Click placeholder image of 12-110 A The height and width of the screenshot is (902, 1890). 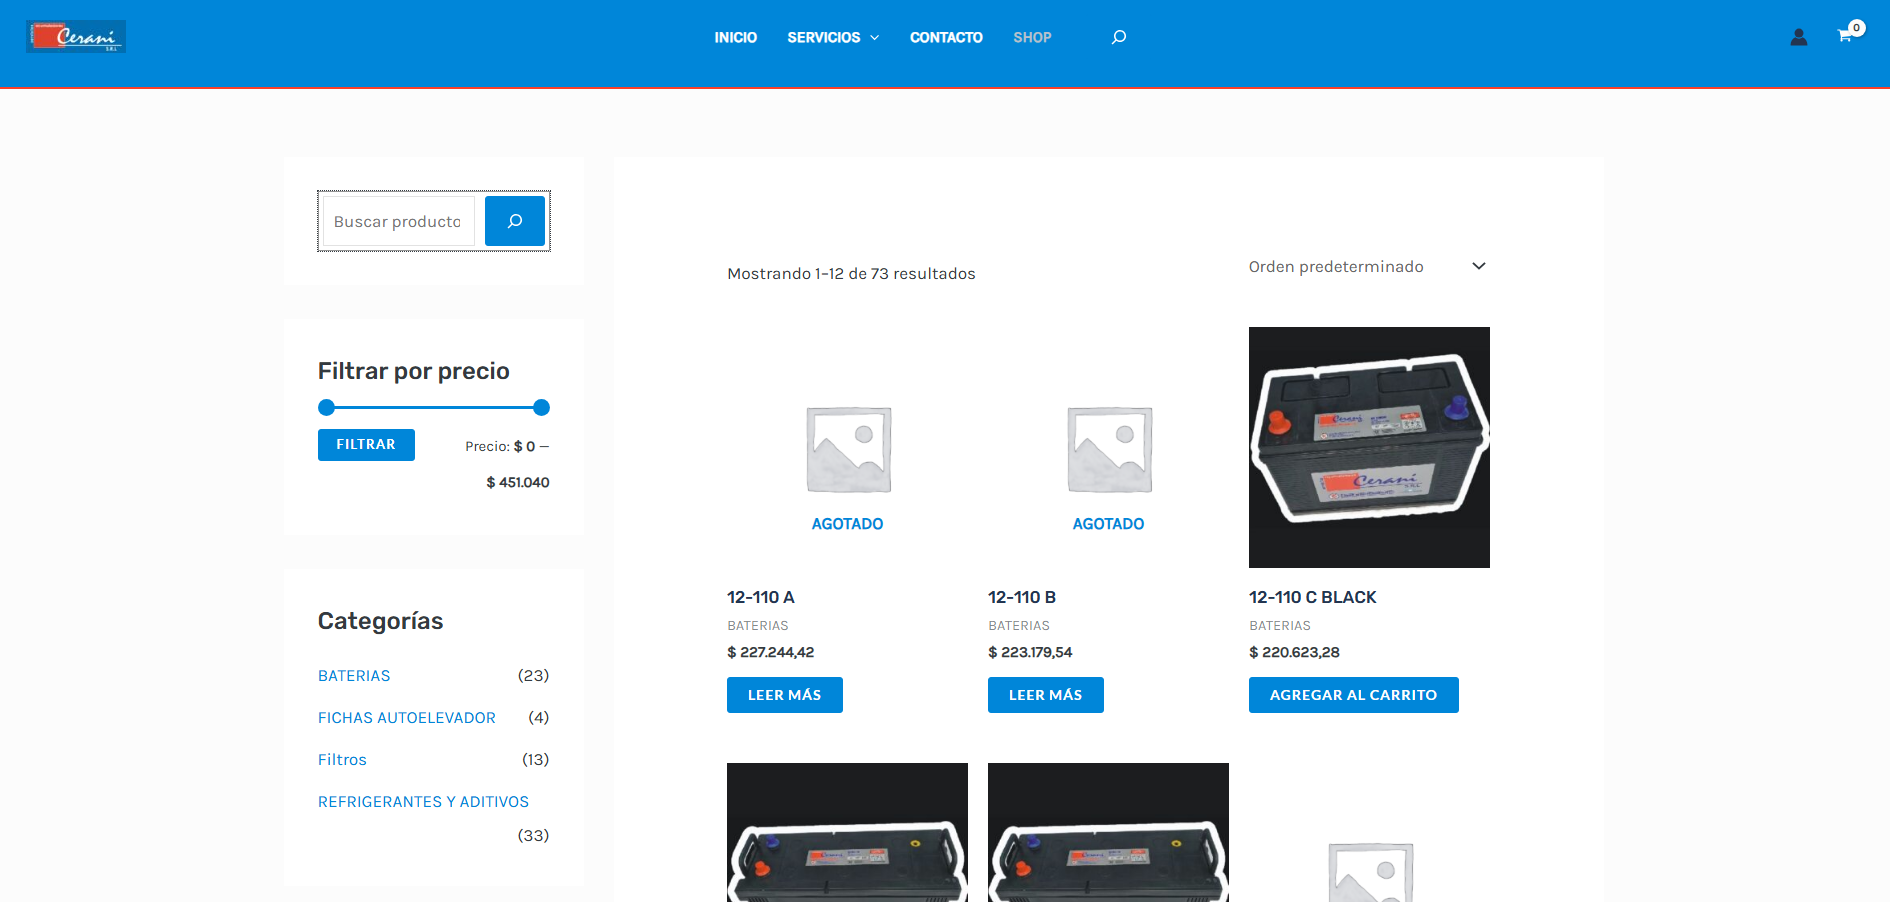coord(848,449)
